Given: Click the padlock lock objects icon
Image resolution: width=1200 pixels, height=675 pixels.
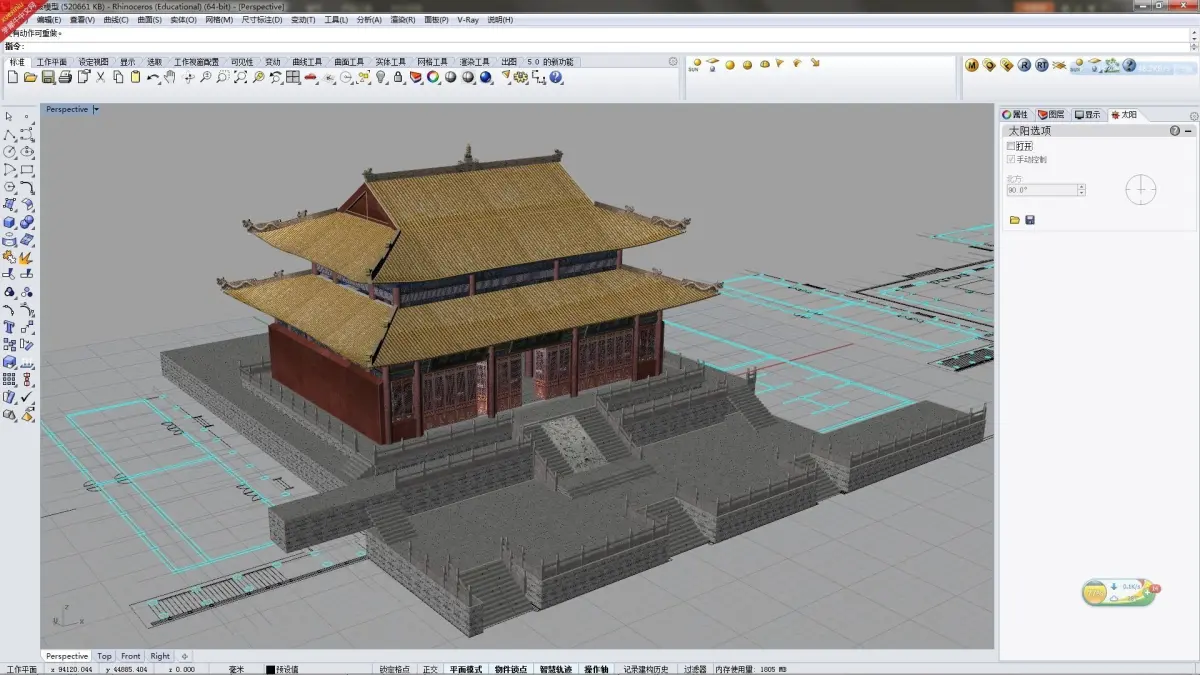Looking at the screenshot, I should point(398,77).
